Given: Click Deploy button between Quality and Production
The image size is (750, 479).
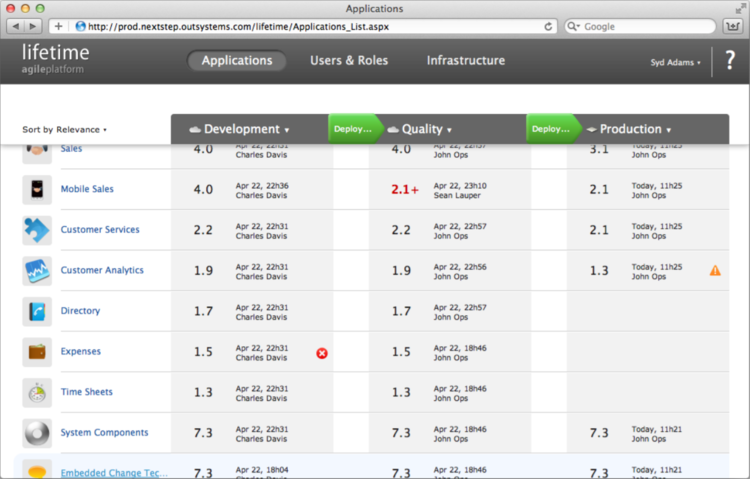Looking at the screenshot, I should click(x=553, y=129).
